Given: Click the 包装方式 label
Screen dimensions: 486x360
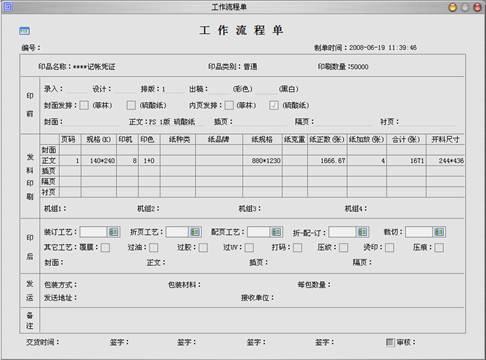Looking at the screenshot, I should 60,285.
